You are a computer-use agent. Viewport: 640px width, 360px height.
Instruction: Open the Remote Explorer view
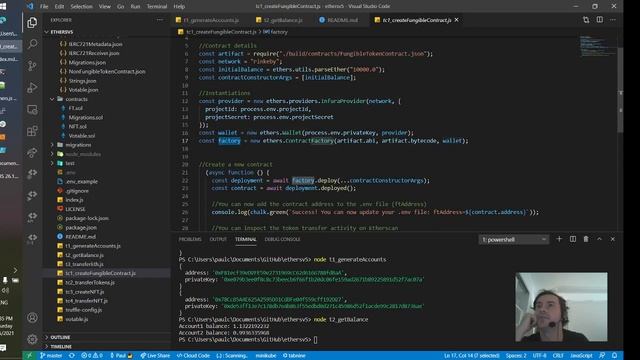click(x=32, y=109)
